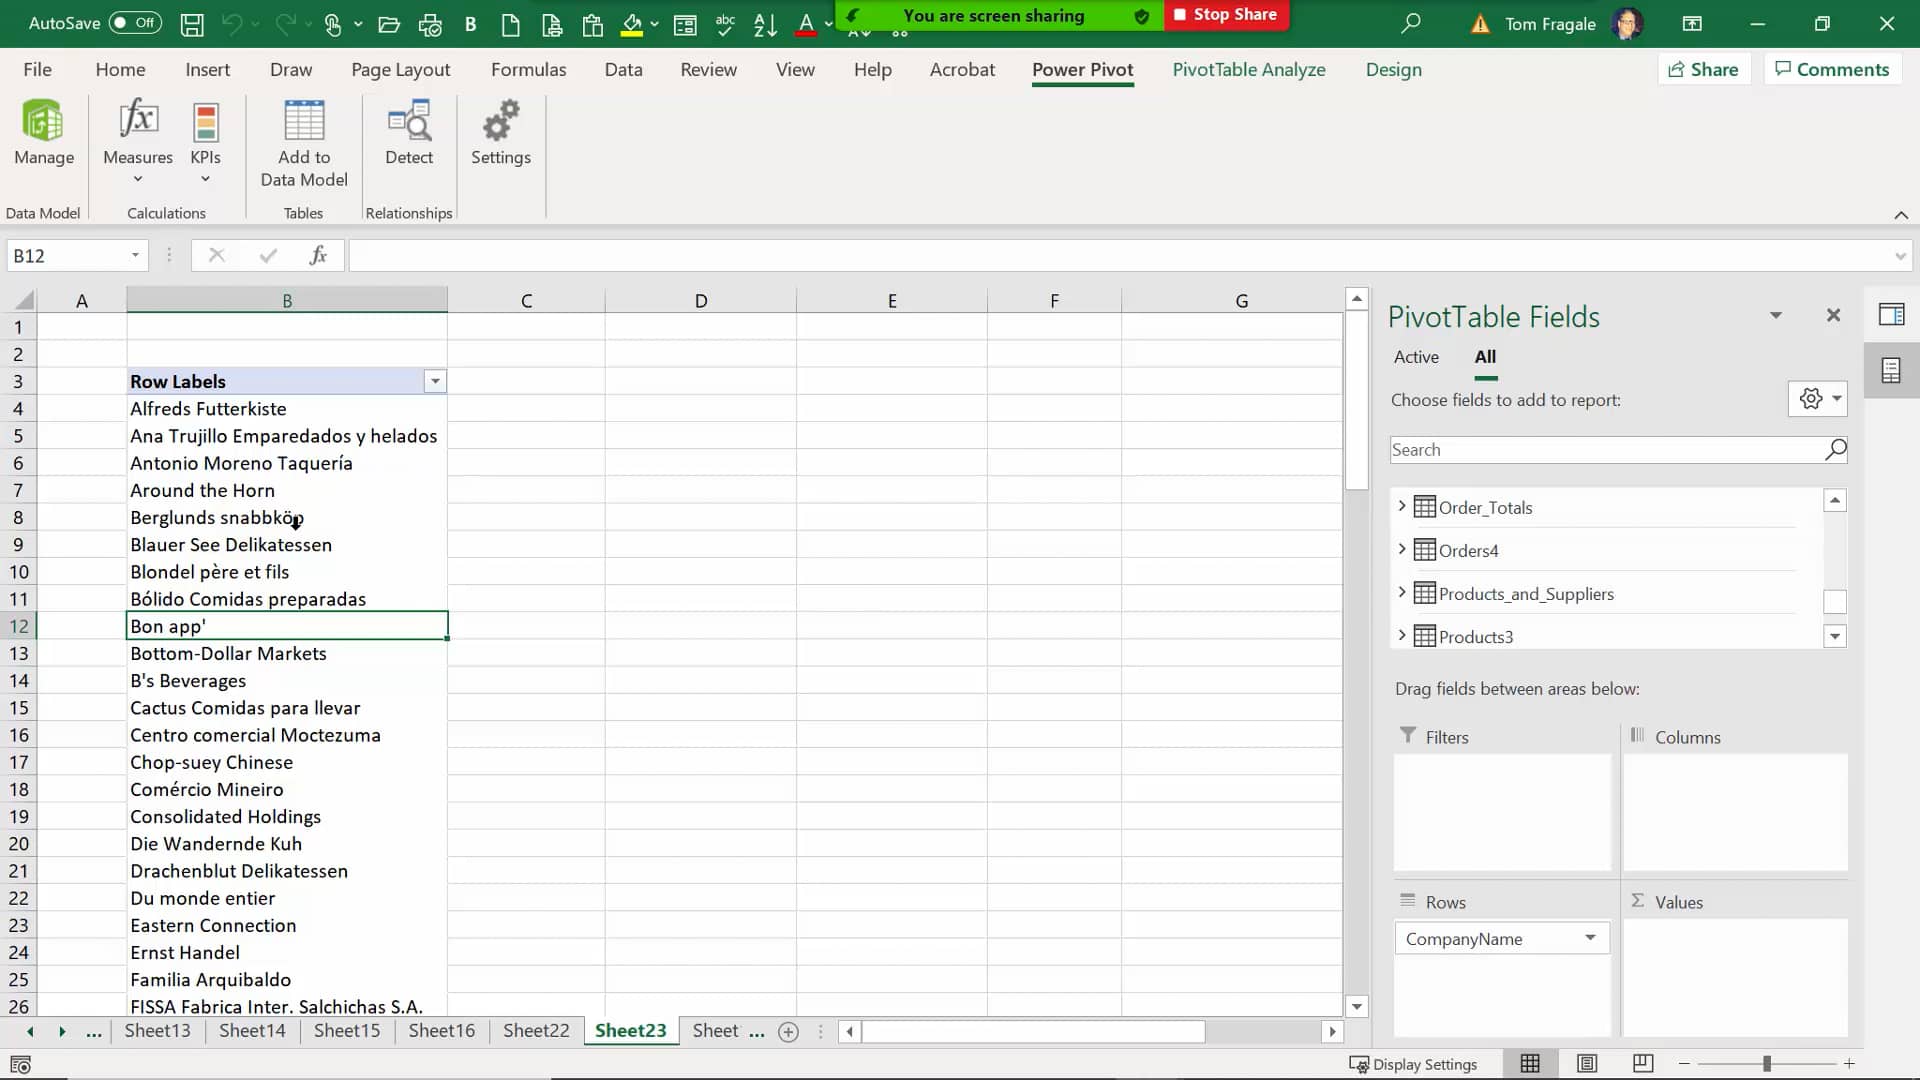Expand the Products3 table
Viewport: 1920px width, 1080px height.
point(1402,637)
